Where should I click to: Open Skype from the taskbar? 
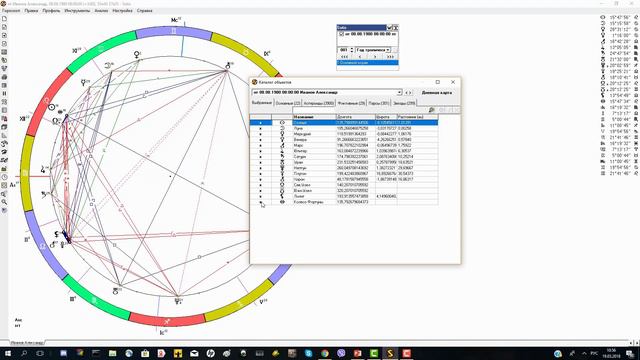tap(309, 353)
